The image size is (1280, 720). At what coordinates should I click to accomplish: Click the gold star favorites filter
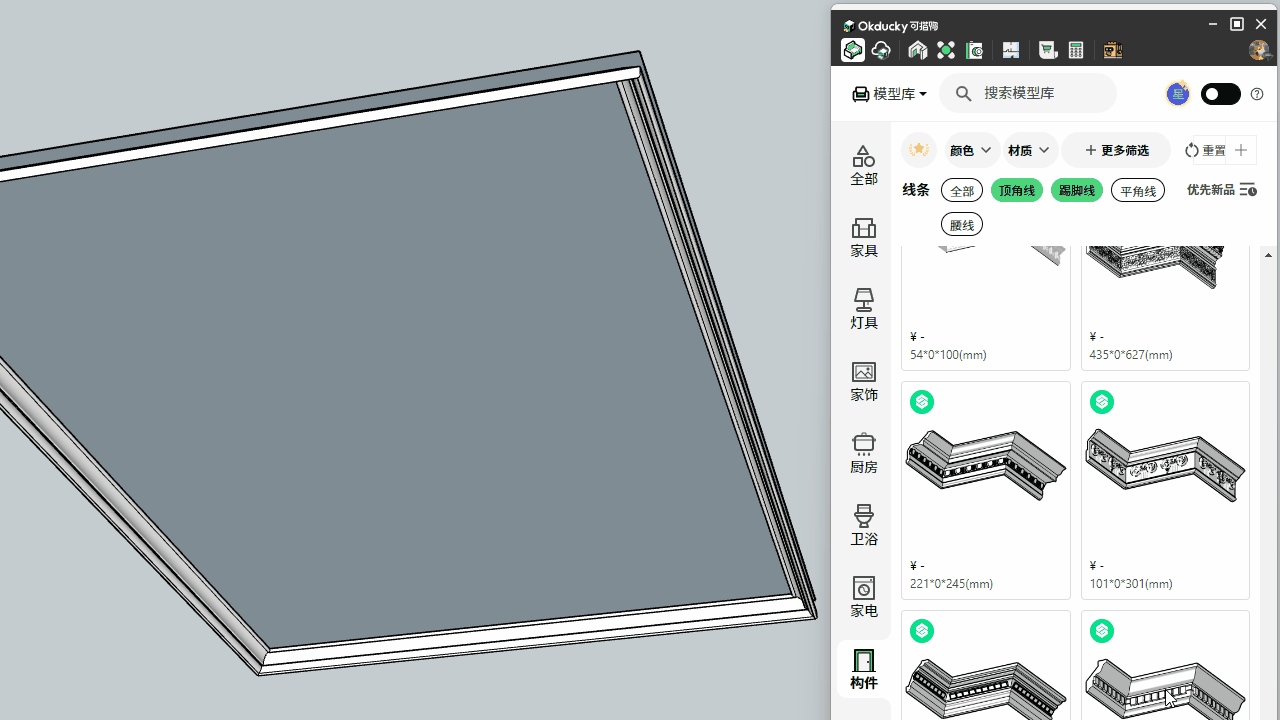pyautogui.click(x=918, y=150)
